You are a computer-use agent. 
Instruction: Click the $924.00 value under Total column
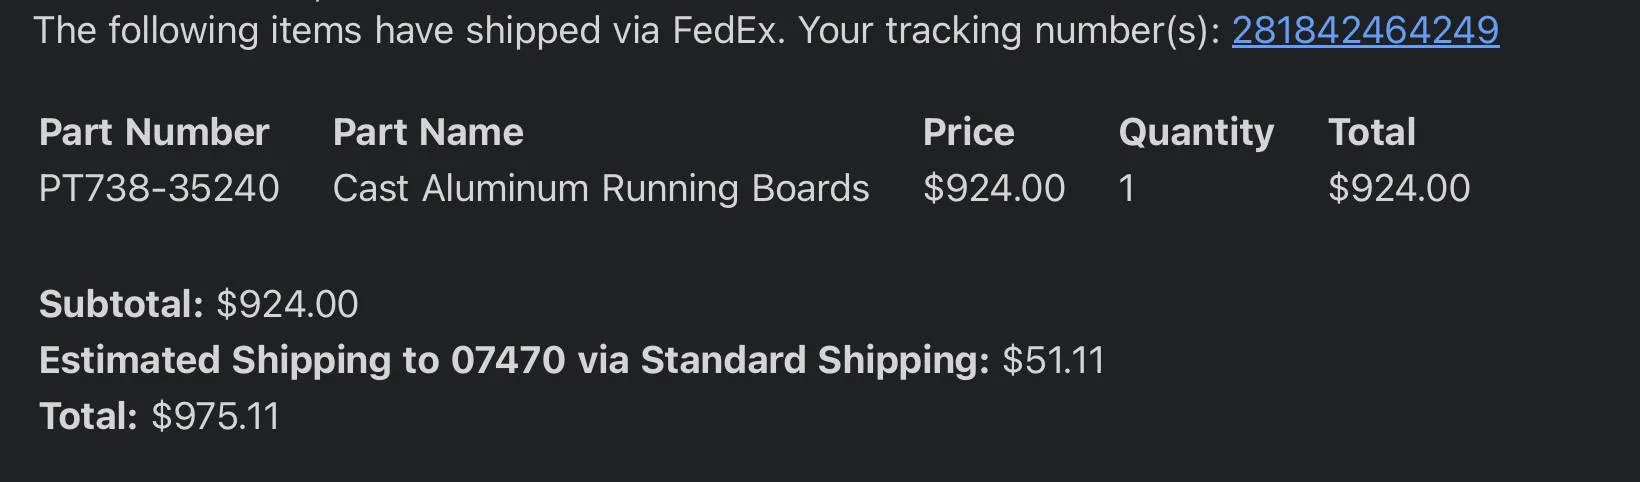coord(1399,188)
